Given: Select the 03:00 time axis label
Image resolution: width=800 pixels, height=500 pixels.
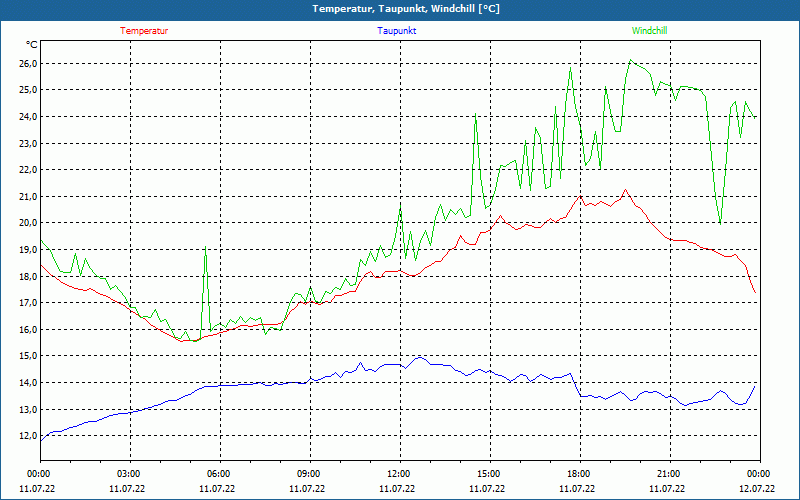Looking at the screenshot, I should 129,474.
